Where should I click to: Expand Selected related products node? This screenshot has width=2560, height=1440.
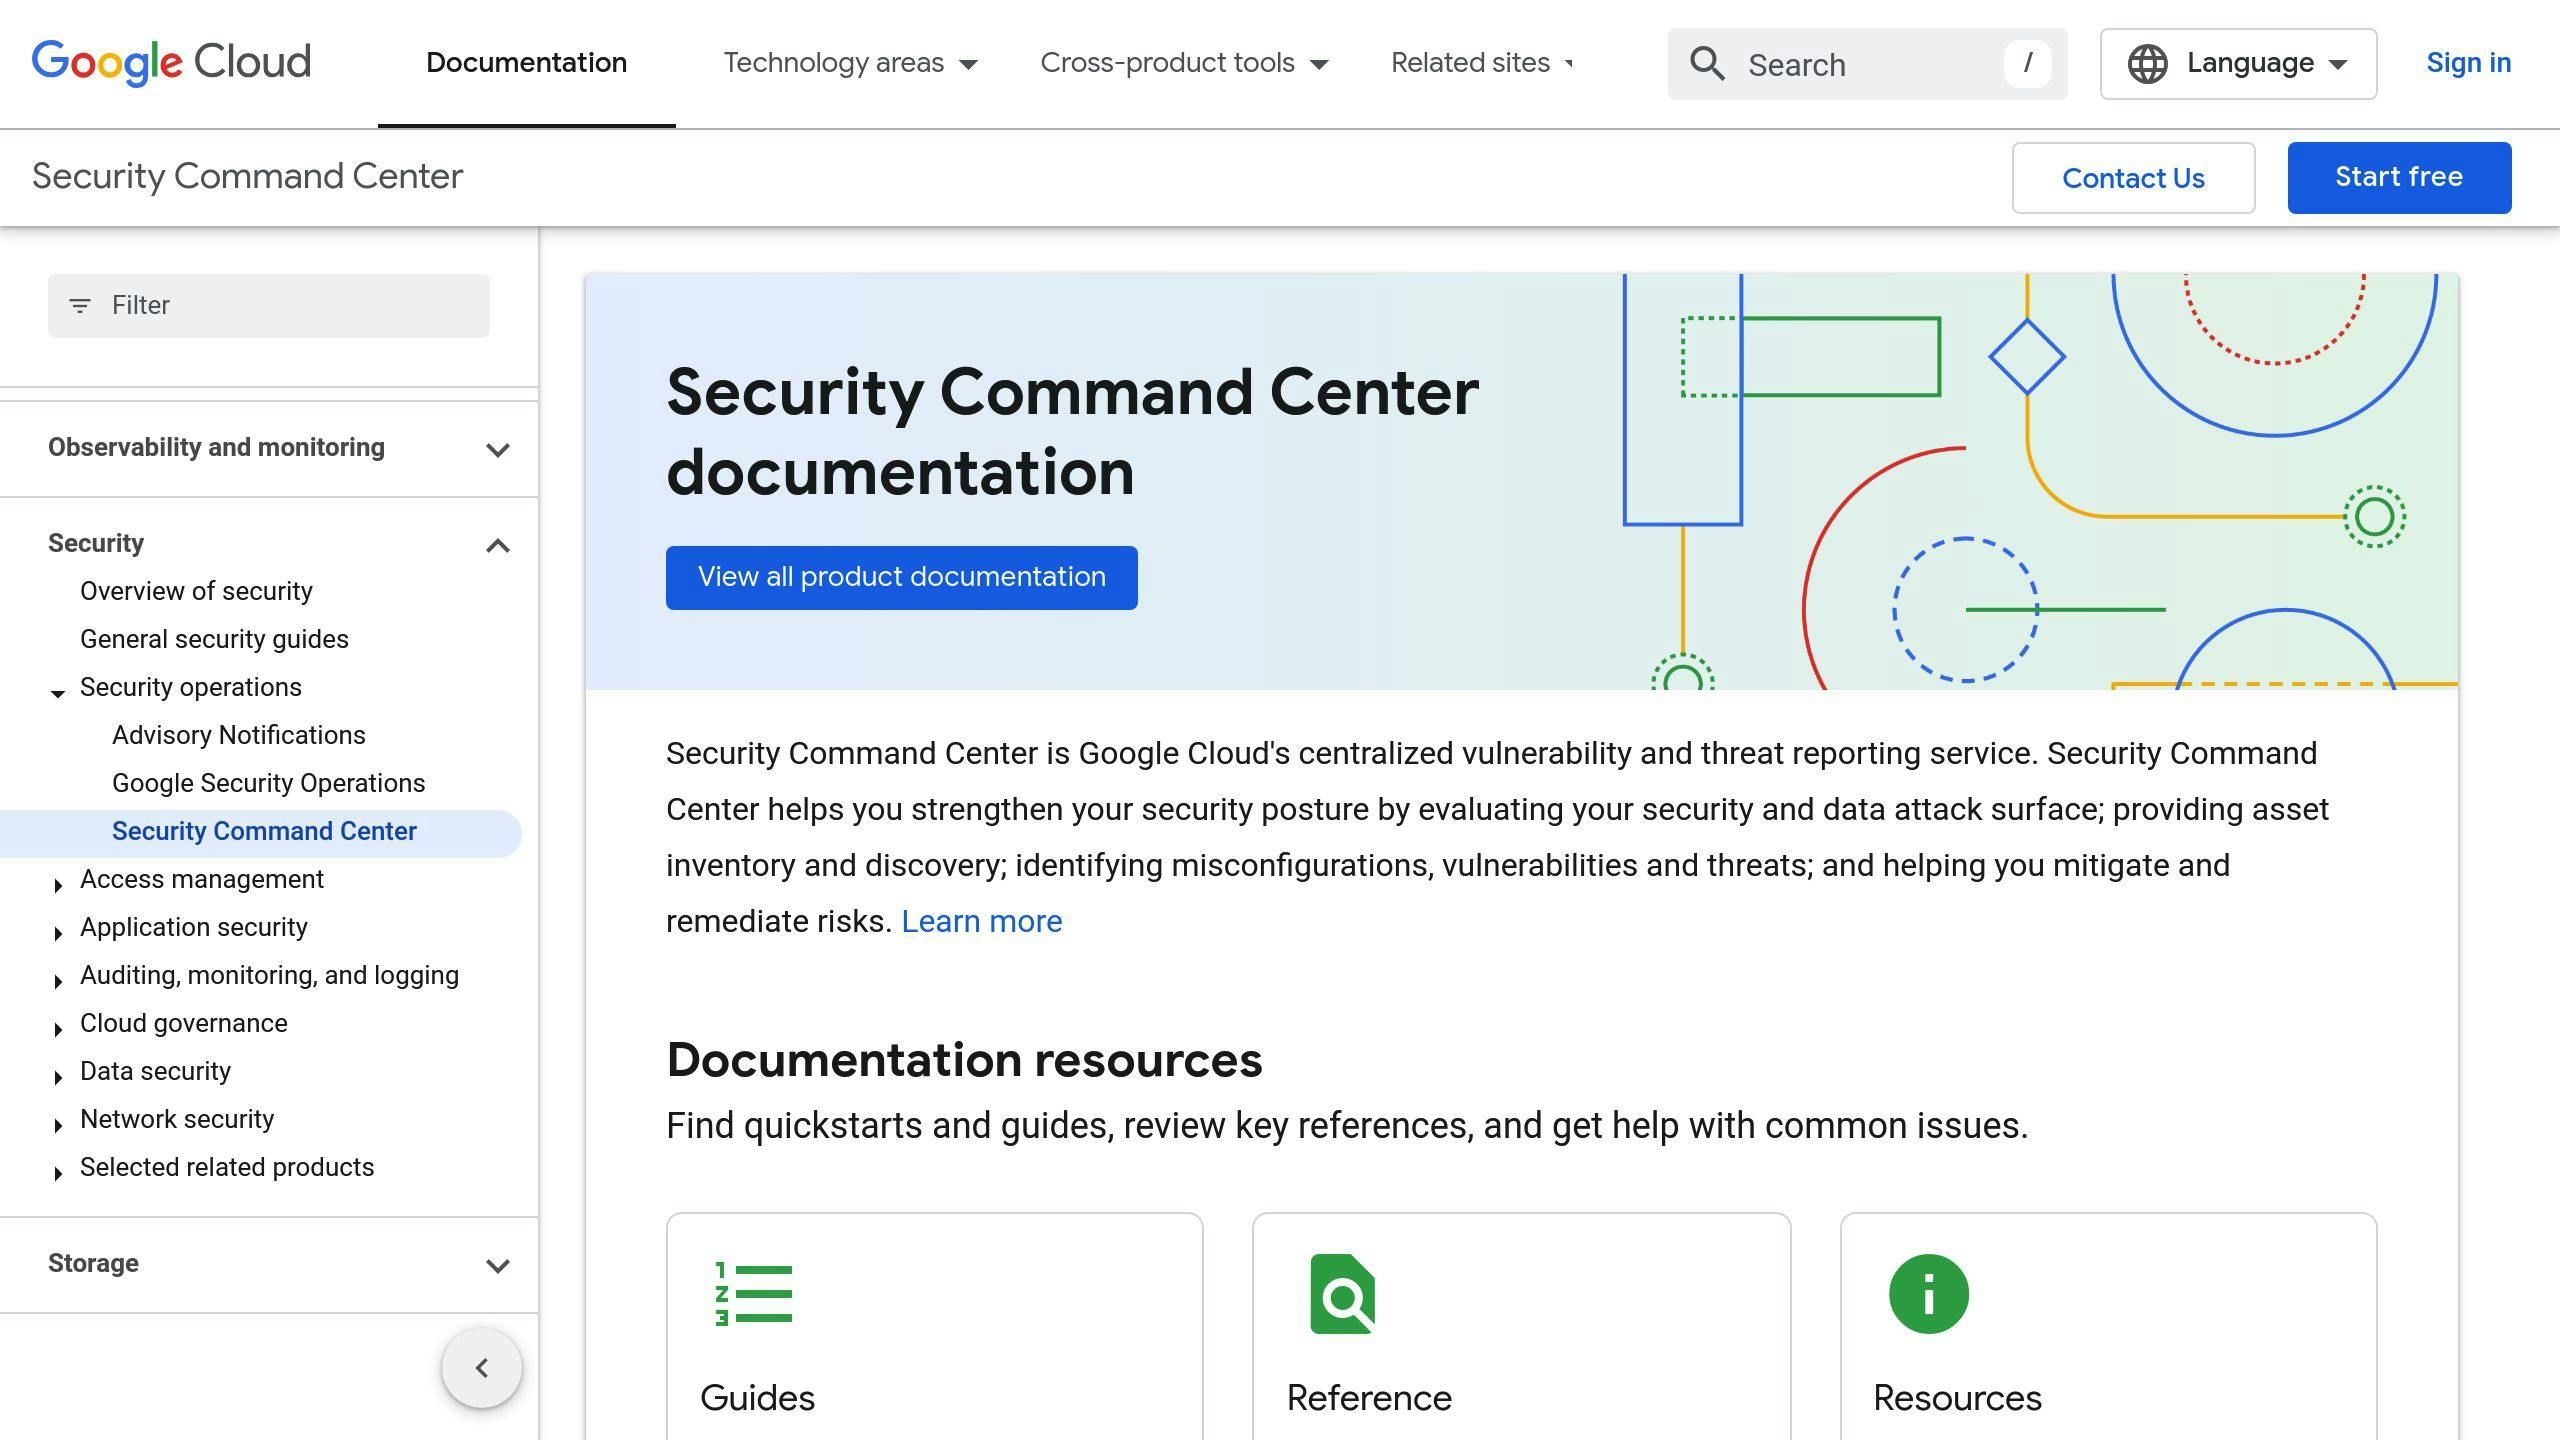[58, 1172]
